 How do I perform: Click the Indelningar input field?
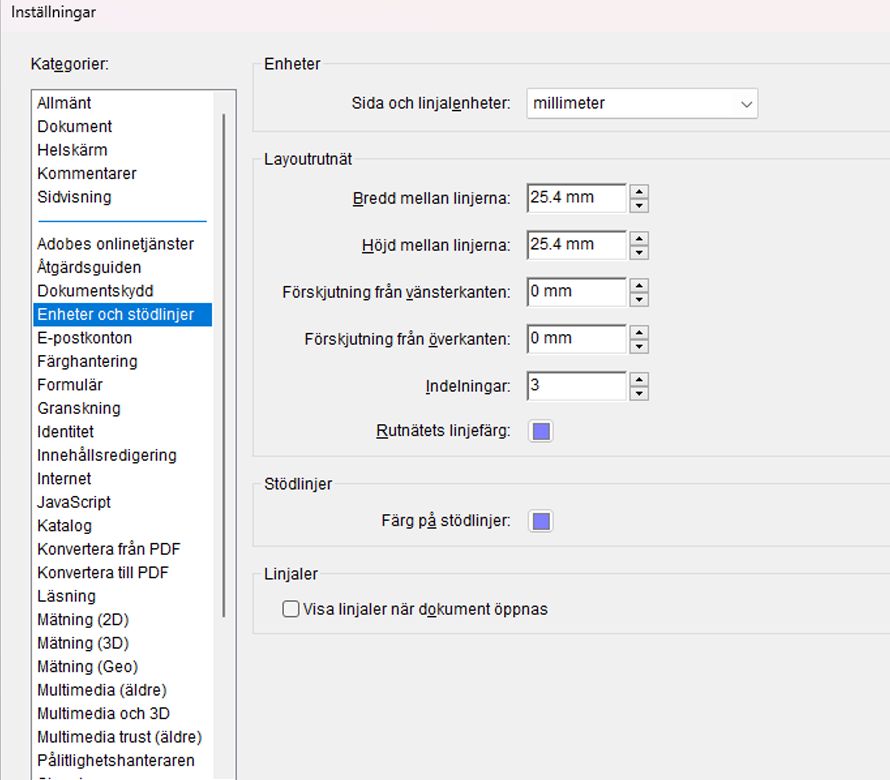[x=576, y=385]
